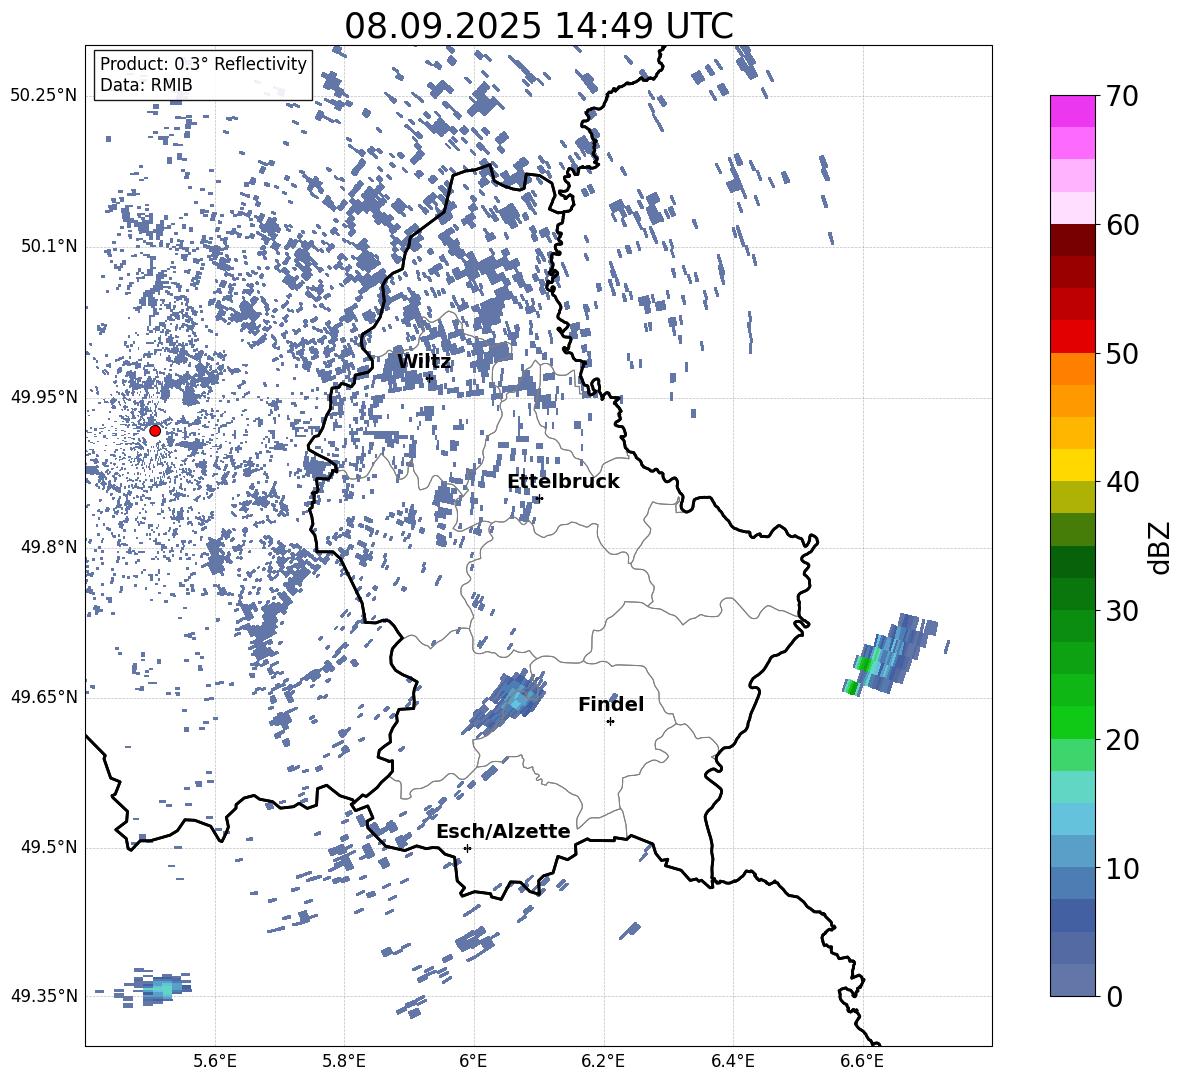Screen dimensions: 1184x1081
Task: Click the Product: 0.3° Reflectivity text
Action: click(203, 63)
